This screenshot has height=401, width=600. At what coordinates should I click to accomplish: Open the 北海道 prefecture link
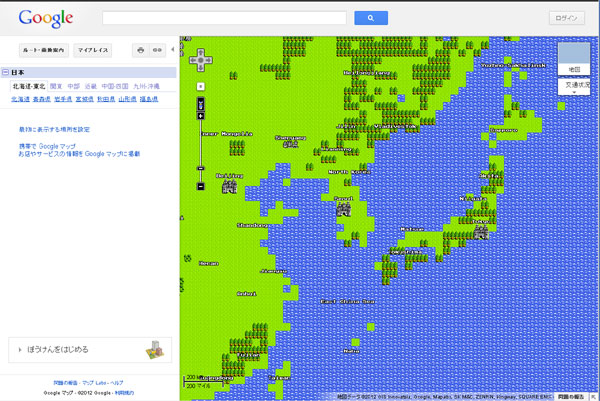(20, 100)
